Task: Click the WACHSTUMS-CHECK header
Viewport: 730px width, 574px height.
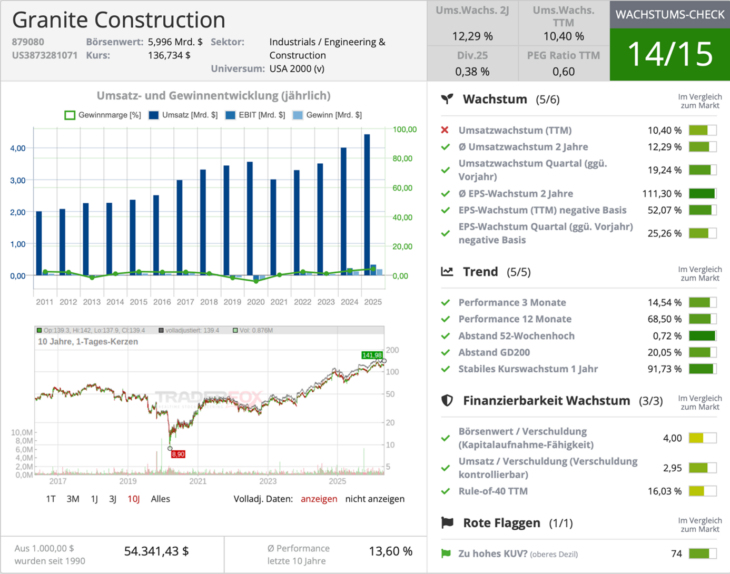Action: 670,14
